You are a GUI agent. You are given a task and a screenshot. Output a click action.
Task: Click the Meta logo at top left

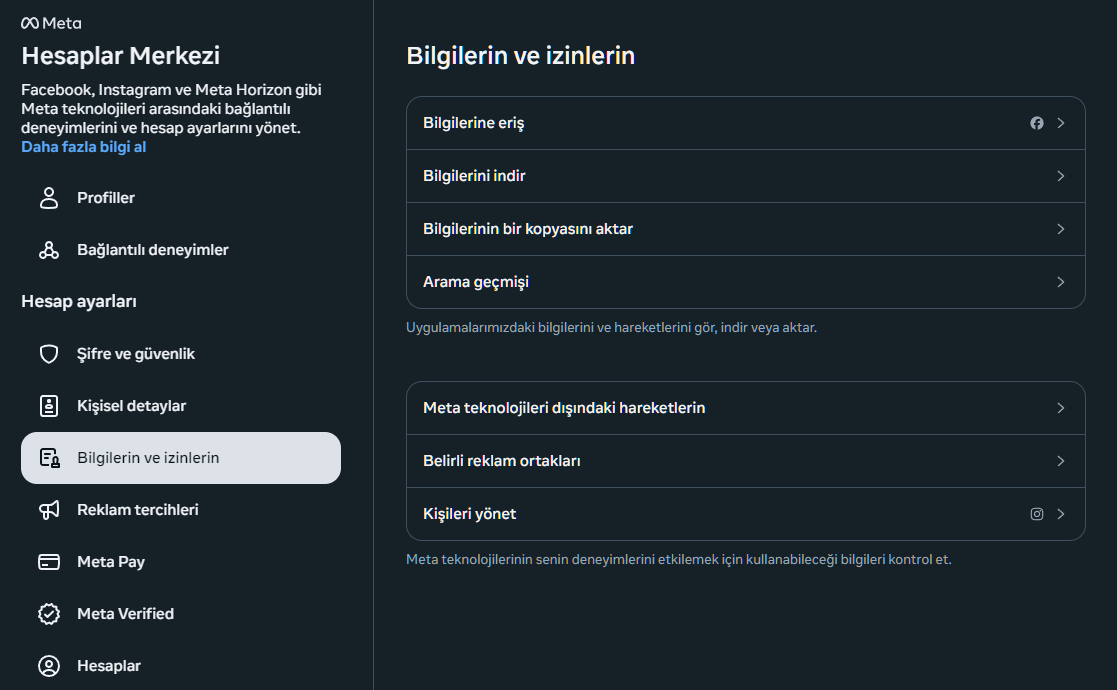pyautogui.click(x=52, y=22)
